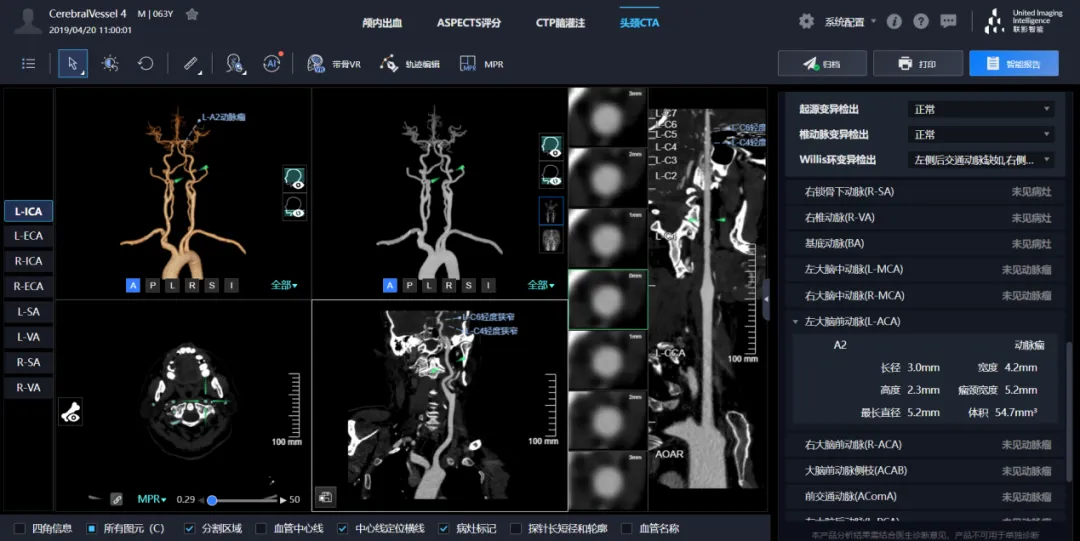This screenshot has width=1080, height=541.
Task: Uncheck the 分割区域 checkbox
Action: point(190,528)
